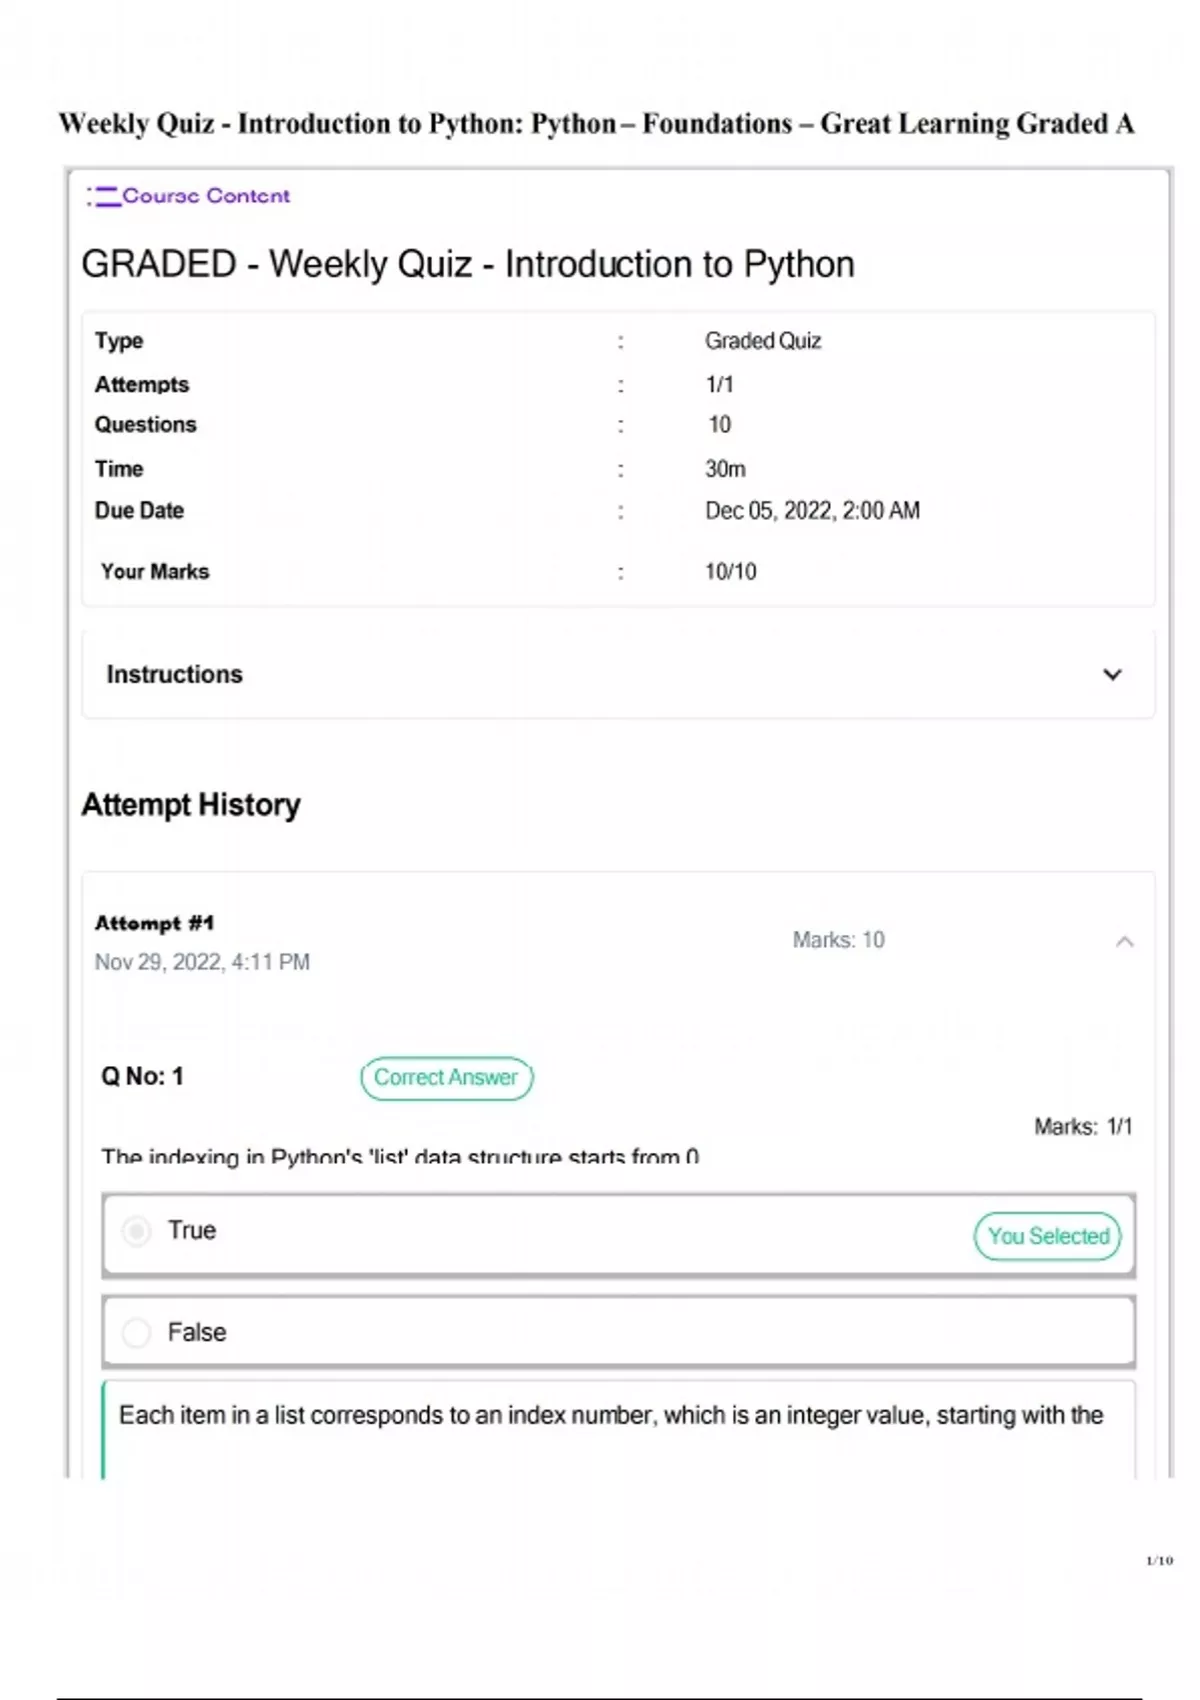Click the Correct Answer badge
The image size is (1200, 1700).
447,1078
